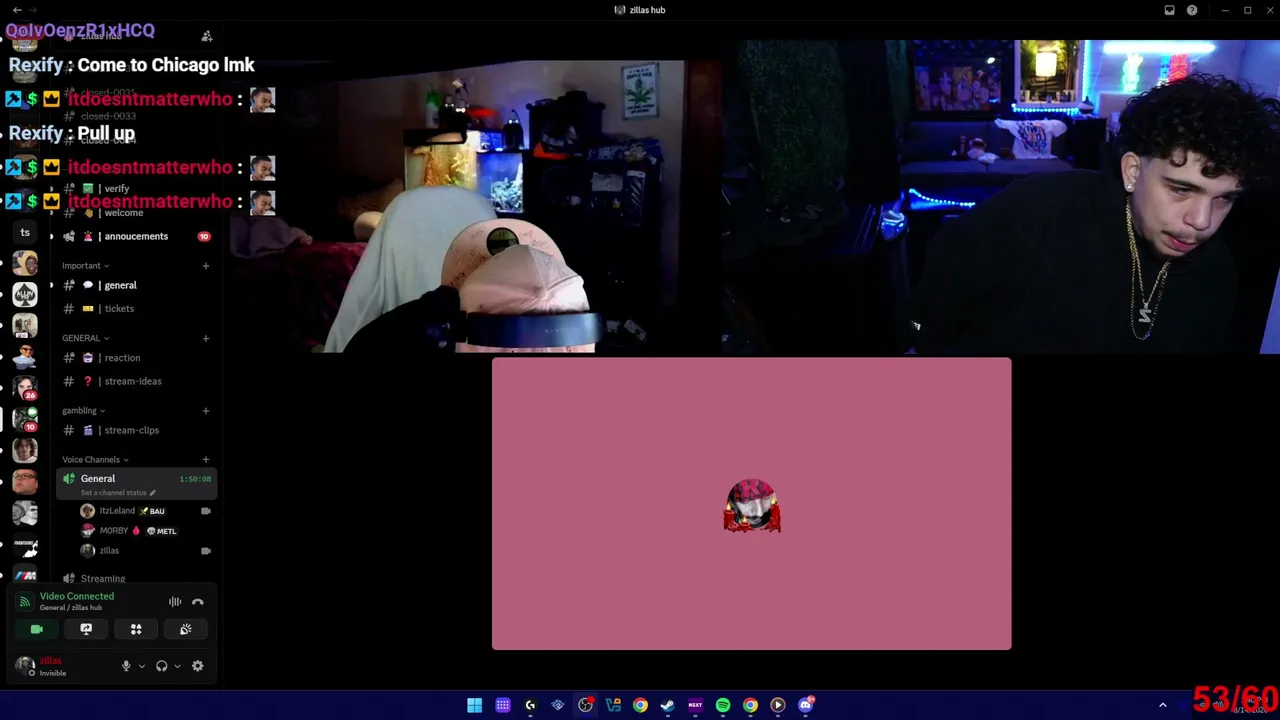Open the Discord inbox icon

[x=1169, y=10]
